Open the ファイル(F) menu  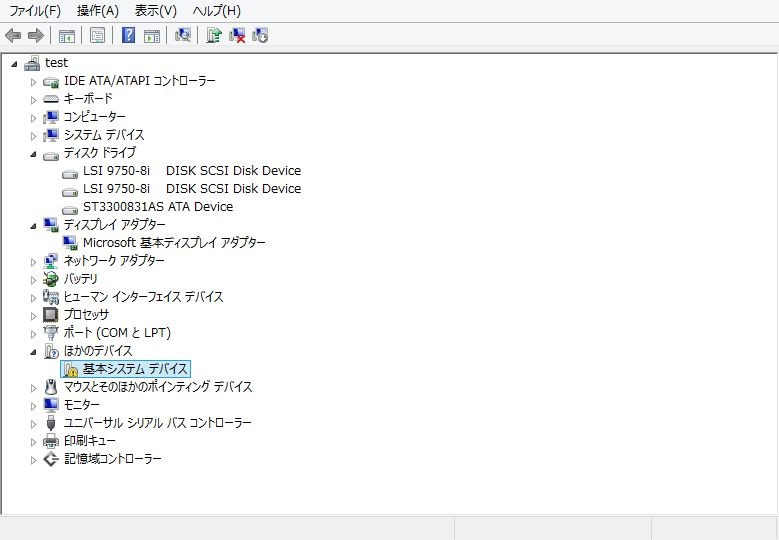pyautogui.click(x=35, y=10)
